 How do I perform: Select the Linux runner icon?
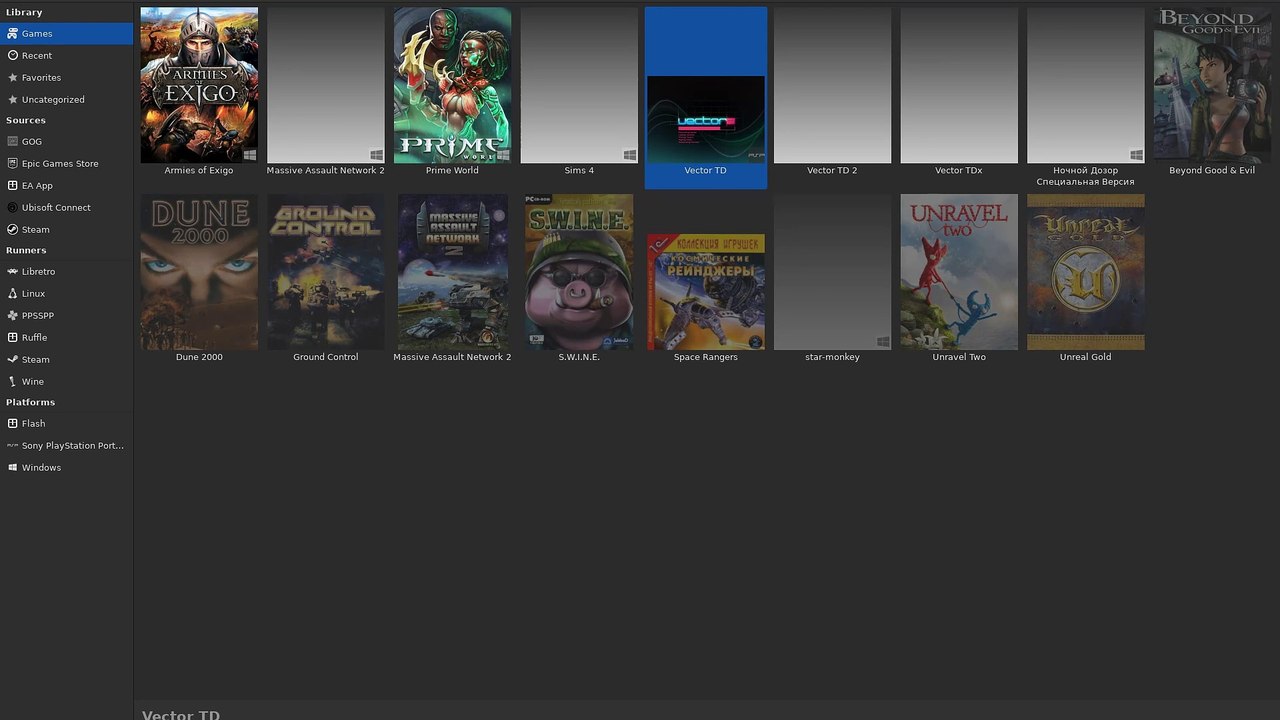(12, 294)
